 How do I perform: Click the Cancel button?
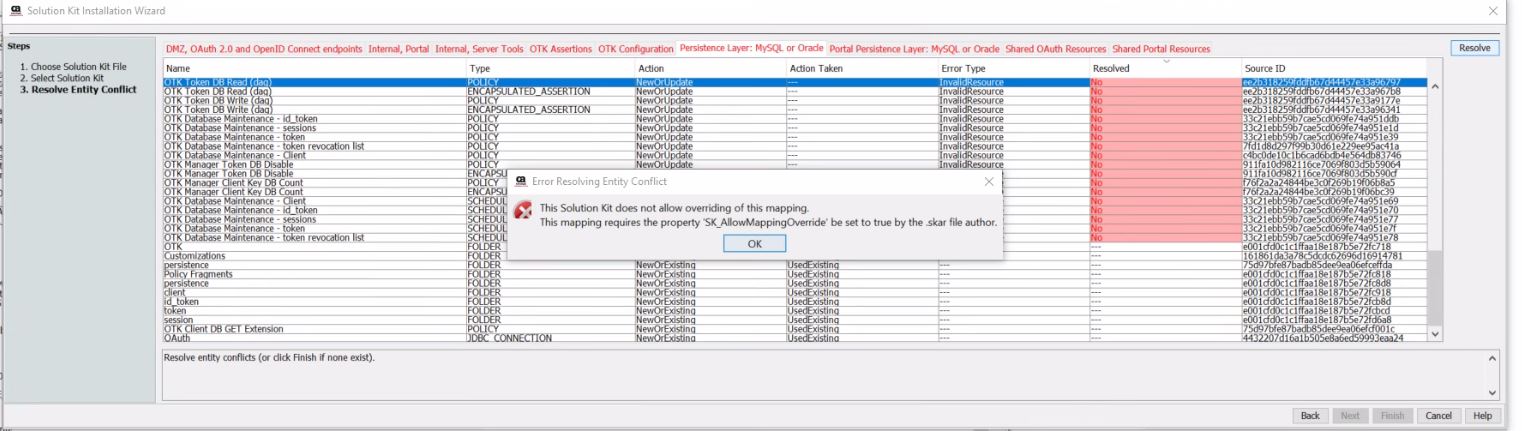point(1438,416)
